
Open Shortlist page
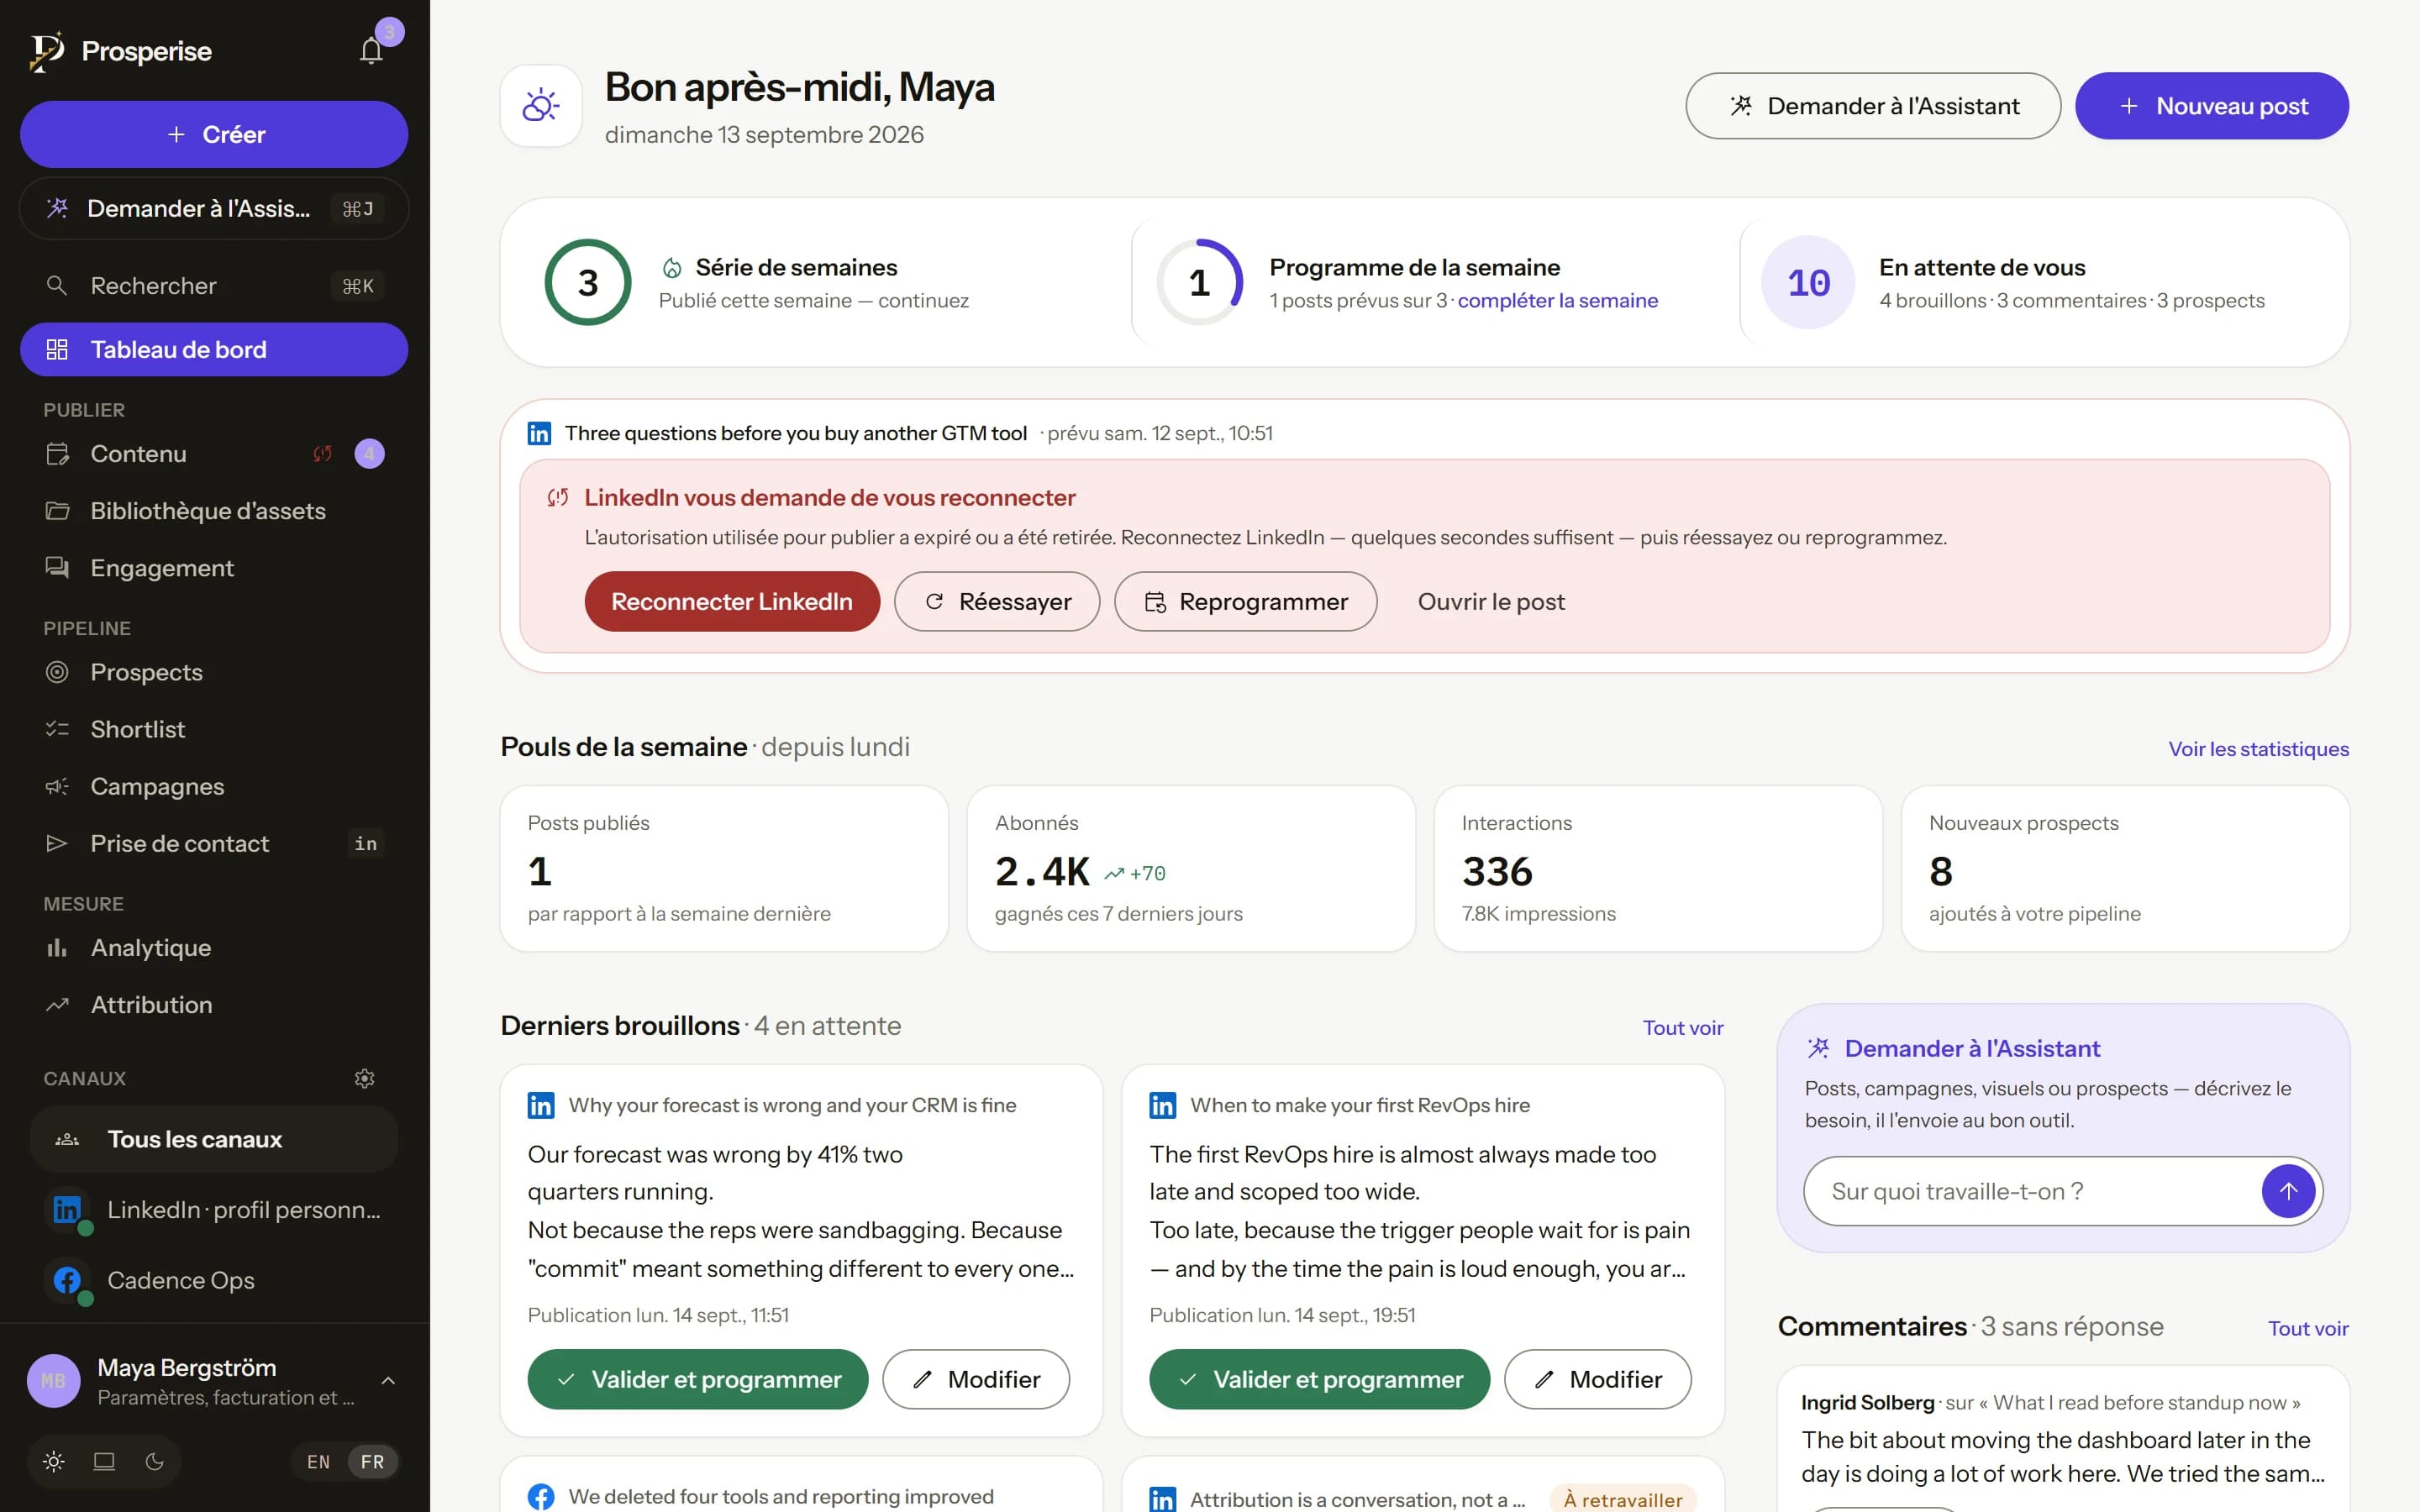[214, 729]
